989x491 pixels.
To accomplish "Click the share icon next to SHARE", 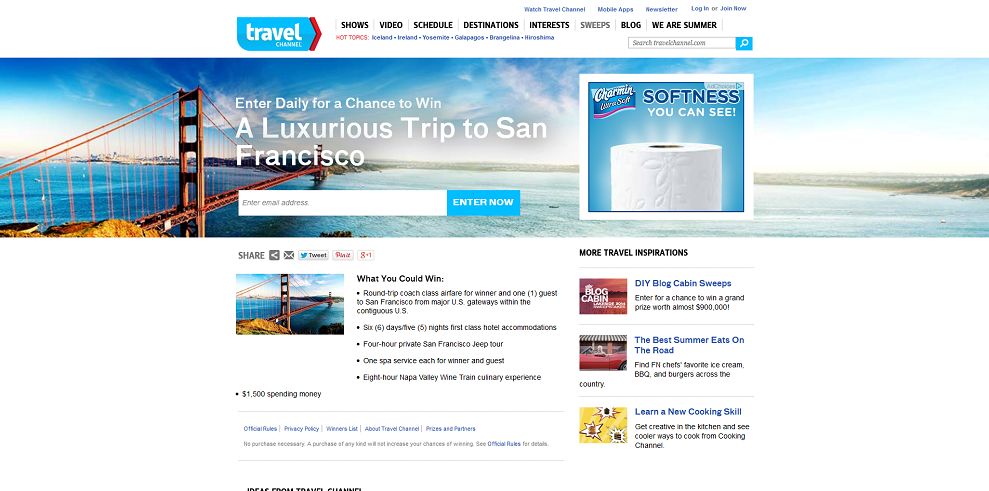I will [x=274, y=255].
